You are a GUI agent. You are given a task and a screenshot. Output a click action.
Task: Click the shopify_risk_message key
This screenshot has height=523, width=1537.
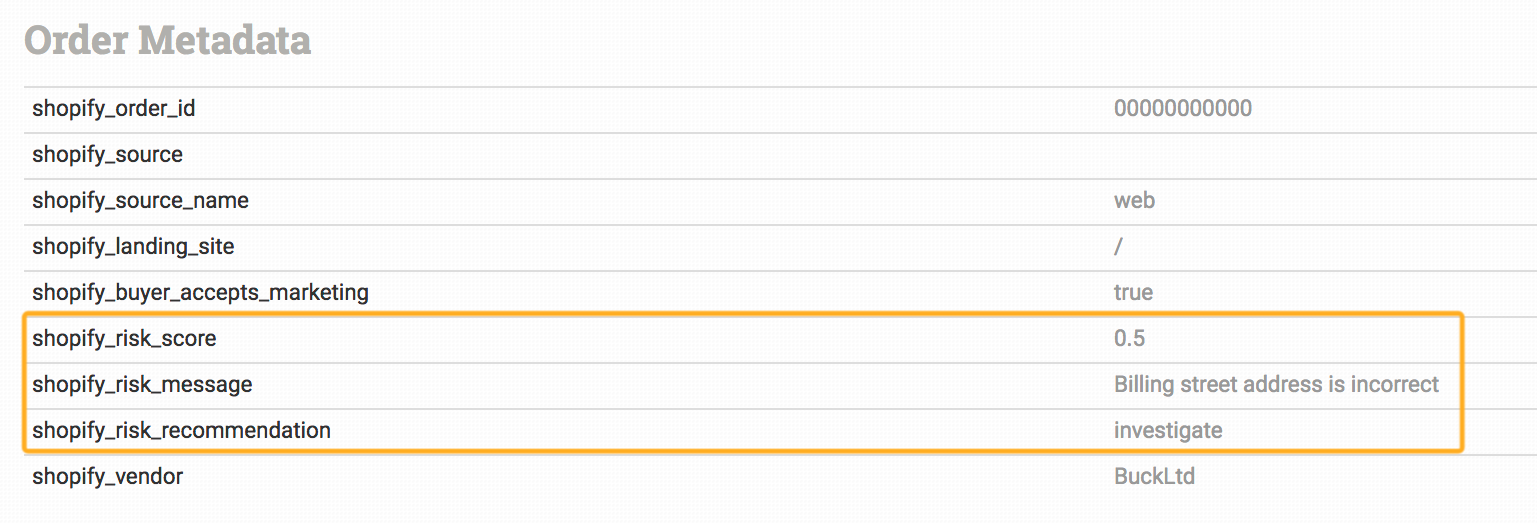(142, 385)
